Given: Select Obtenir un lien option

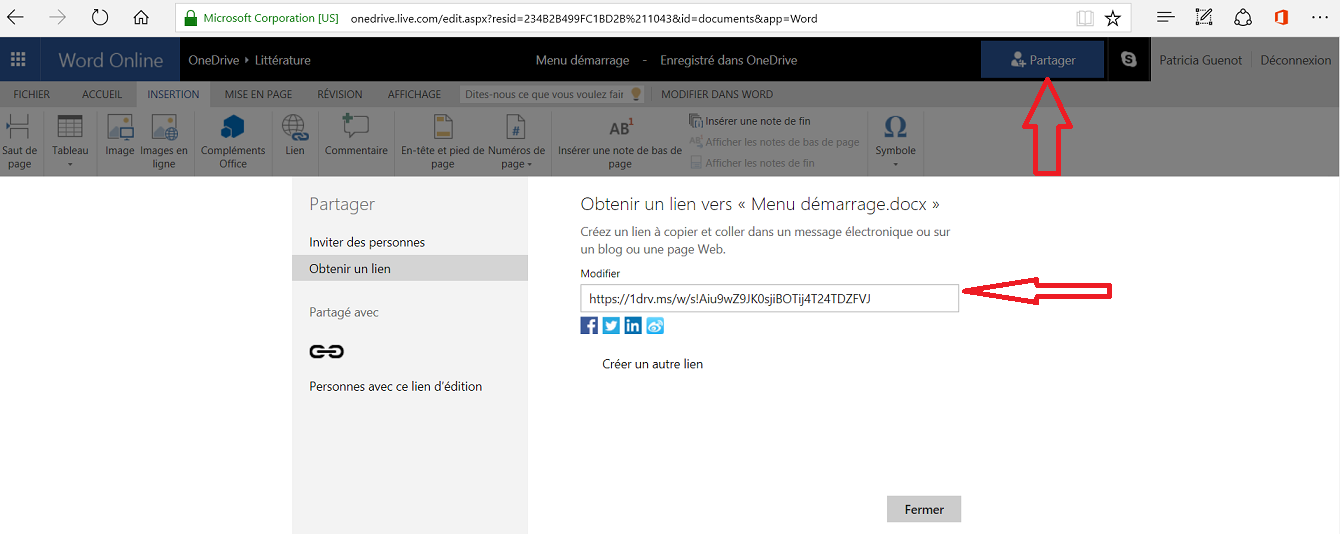Looking at the screenshot, I should pyautogui.click(x=410, y=268).
